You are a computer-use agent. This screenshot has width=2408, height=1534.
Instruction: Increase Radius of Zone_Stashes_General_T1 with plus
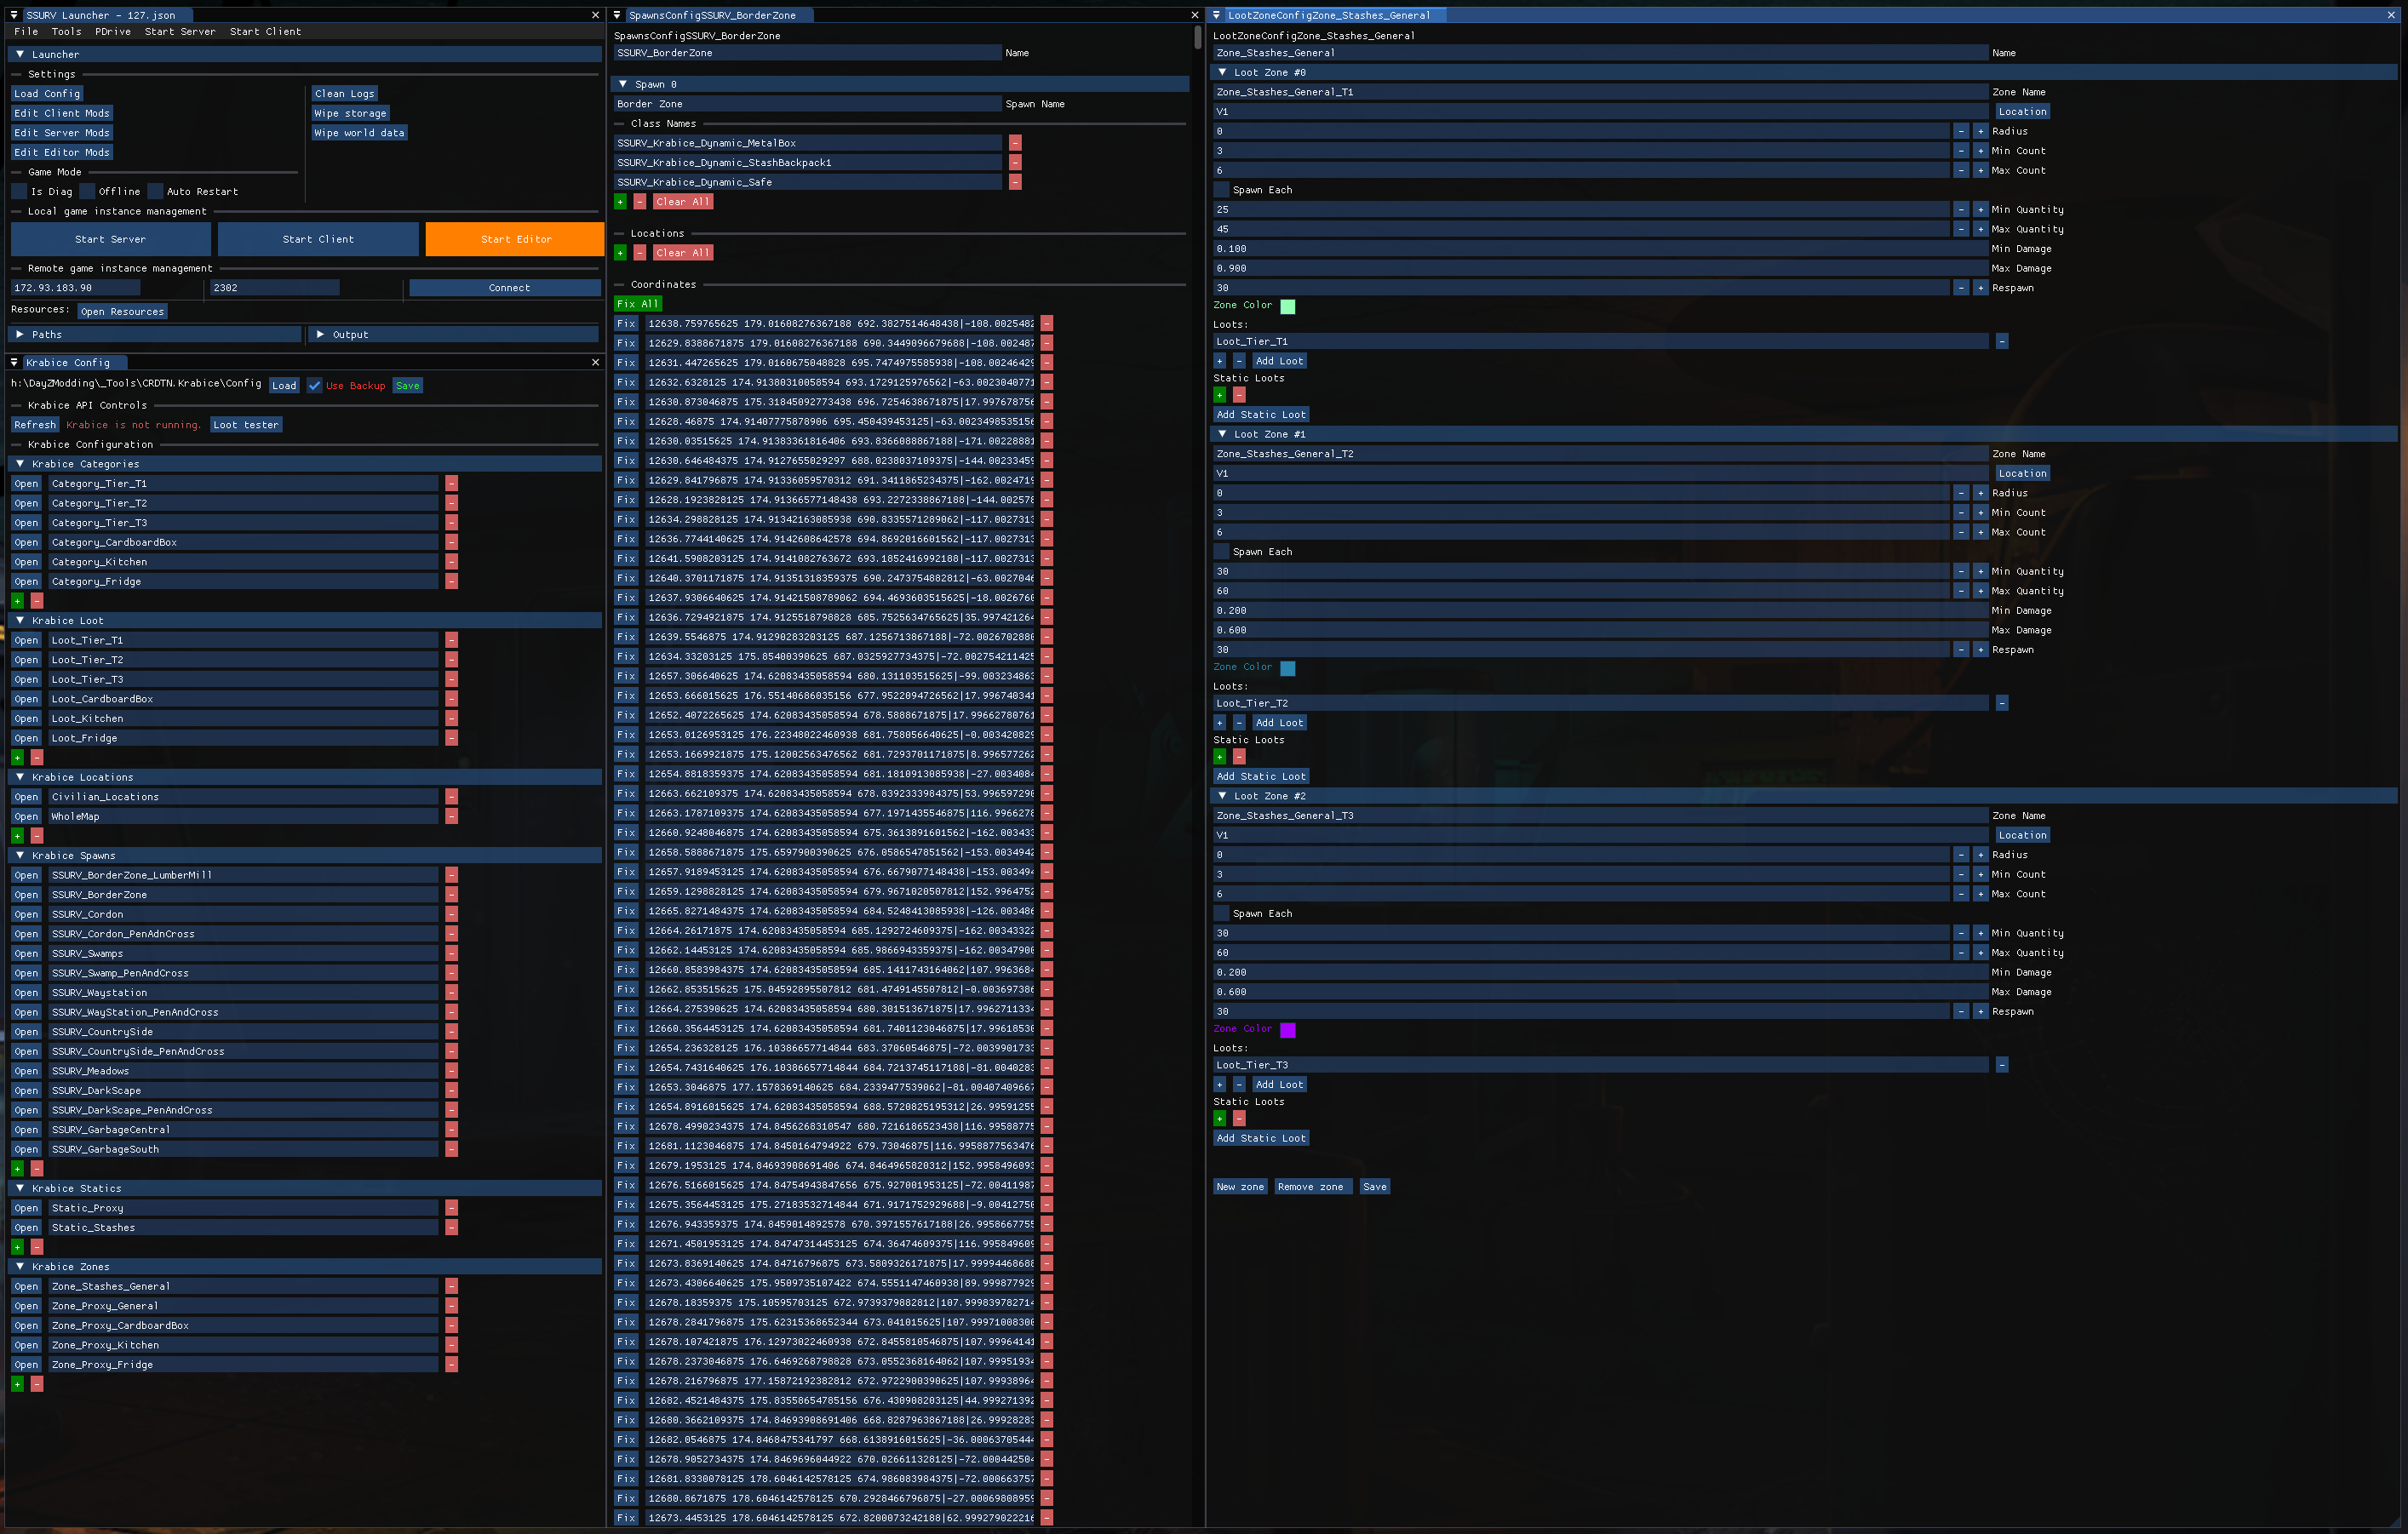pos(1980,132)
